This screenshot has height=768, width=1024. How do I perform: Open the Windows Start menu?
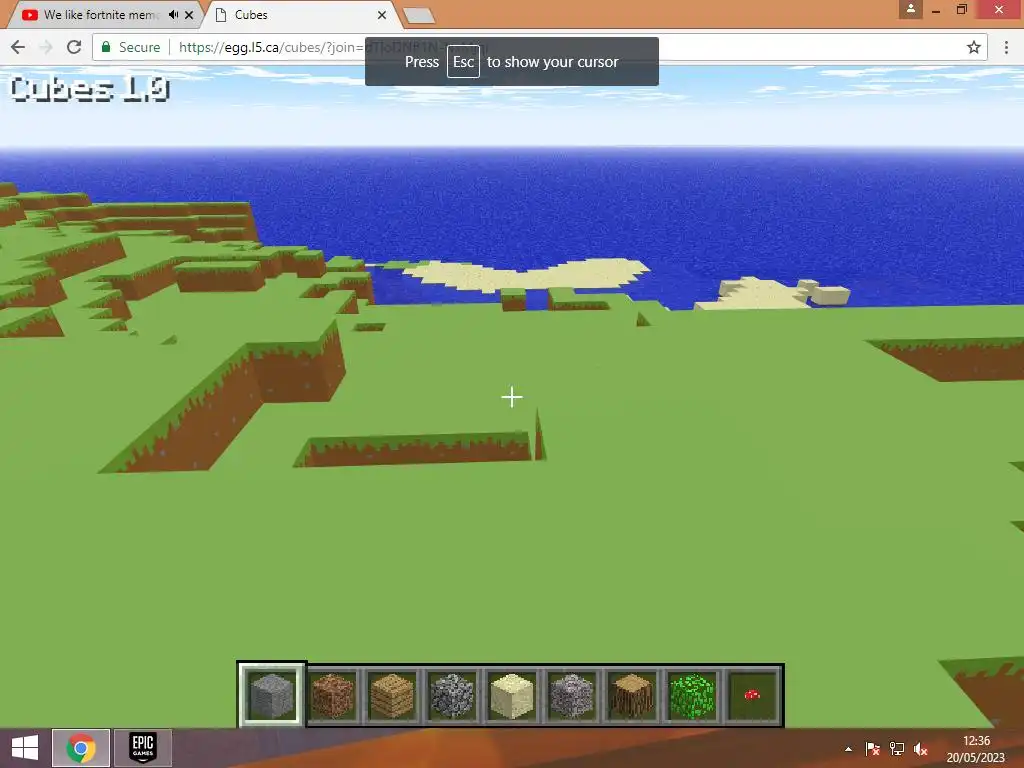click(x=25, y=747)
